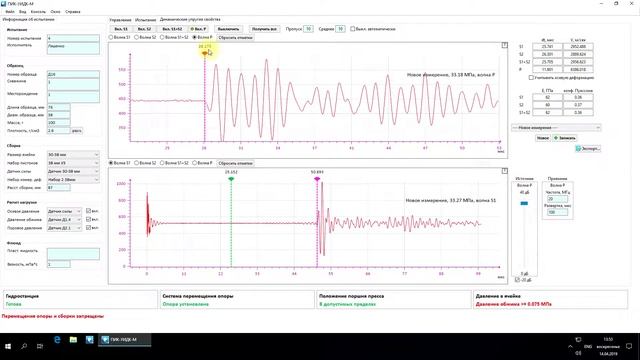
Task: Open the Давление обжима sensor dropdown
Action: [x=64, y=220]
